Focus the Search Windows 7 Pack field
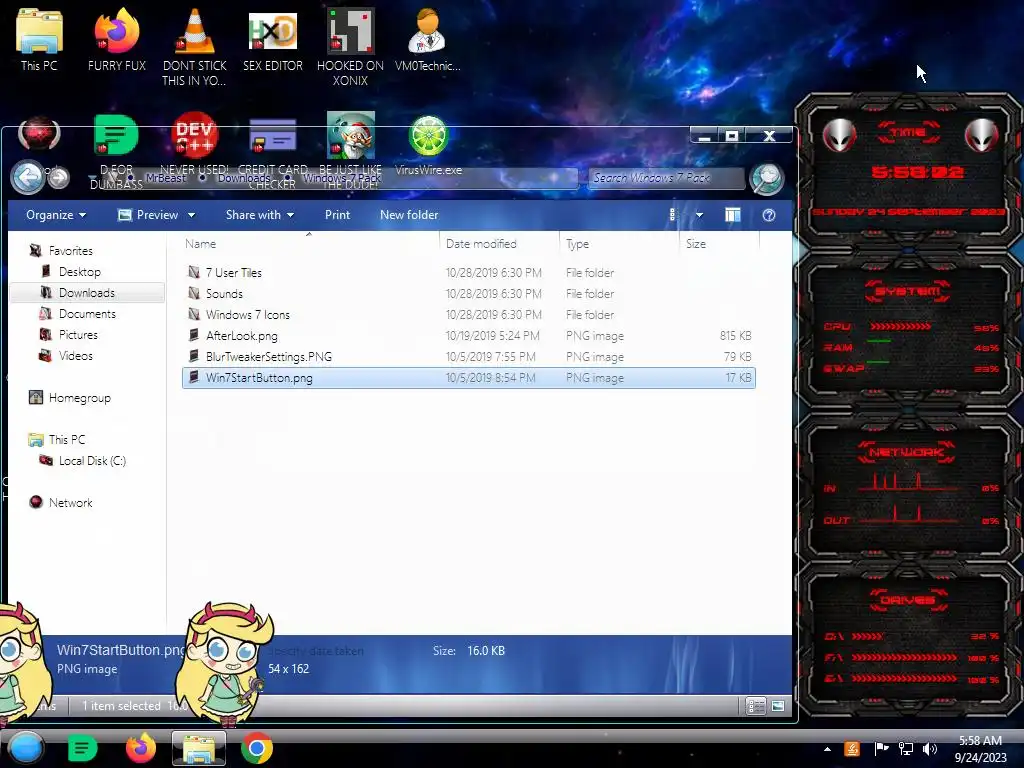1024x768 pixels. point(666,178)
